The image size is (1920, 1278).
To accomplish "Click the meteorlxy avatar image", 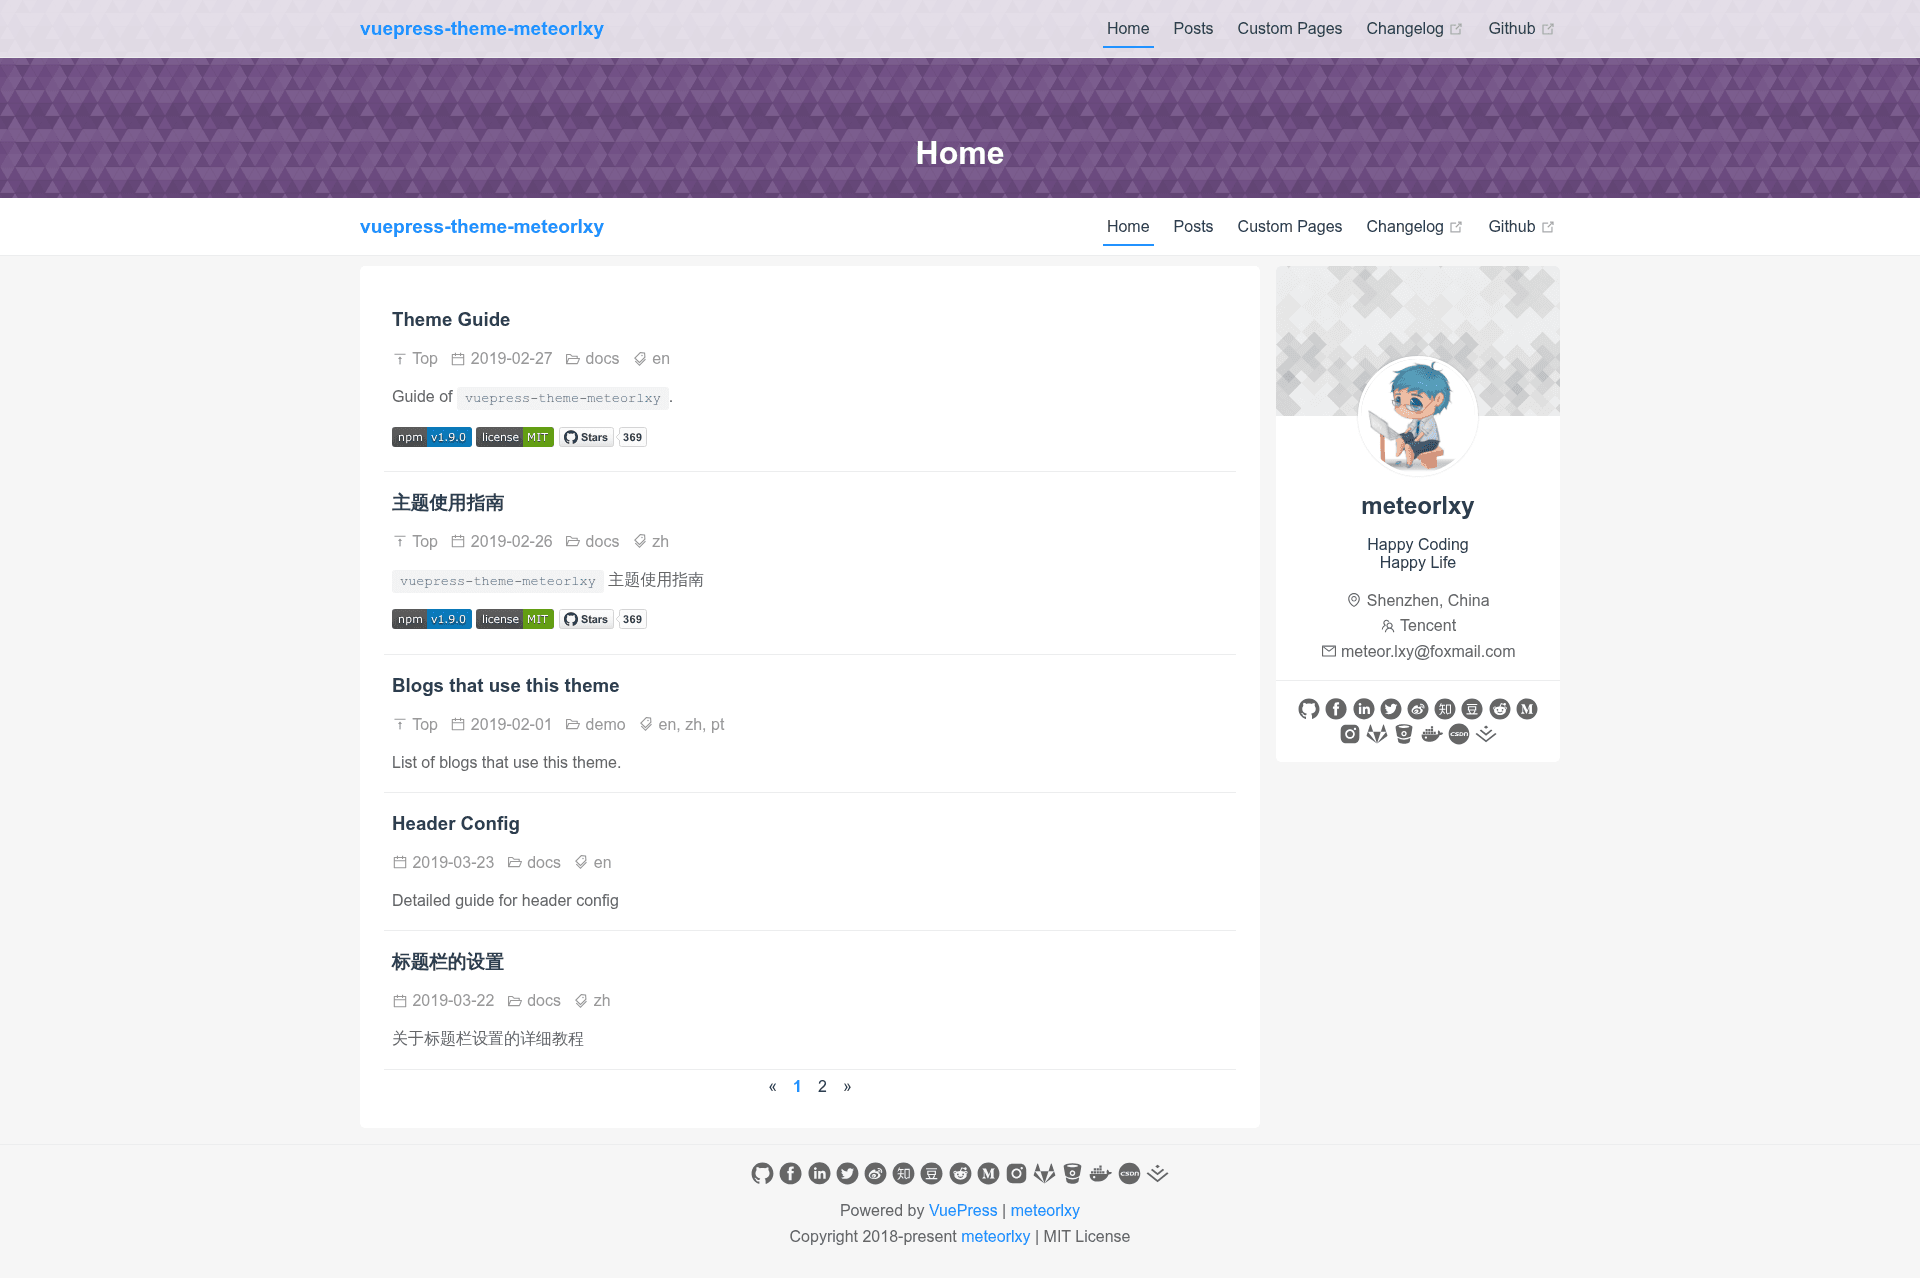I will [1418, 416].
